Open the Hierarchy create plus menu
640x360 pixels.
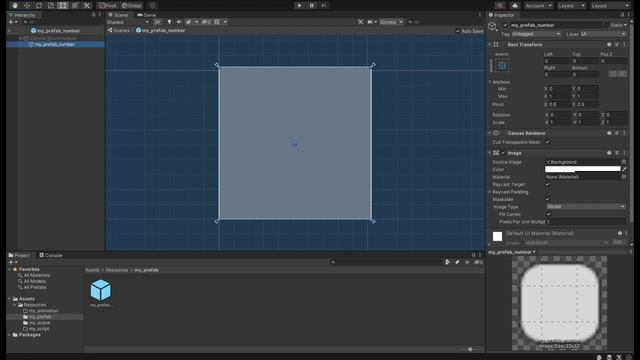pyautogui.click(x=13, y=22)
